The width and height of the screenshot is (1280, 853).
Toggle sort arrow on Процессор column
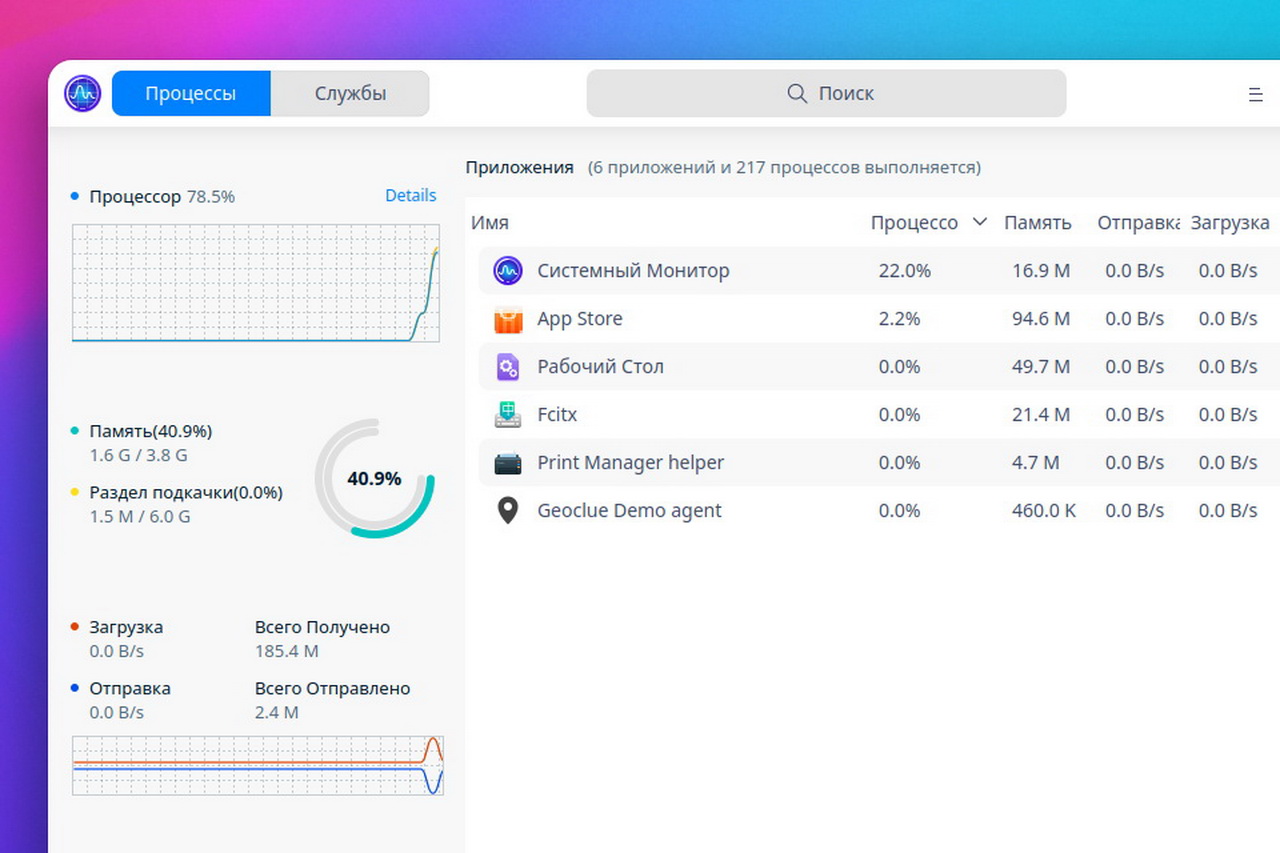pyautogui.click(x=980, y=222)
